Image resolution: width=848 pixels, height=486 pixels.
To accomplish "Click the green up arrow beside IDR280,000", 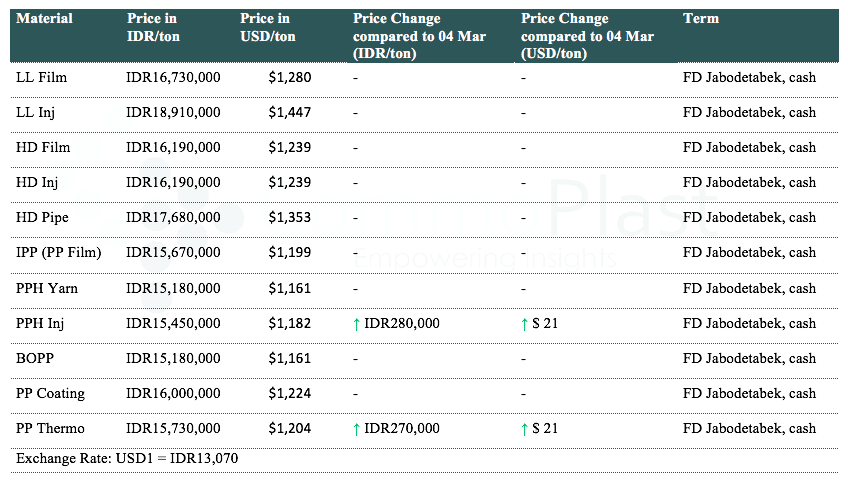I will (357, 323).
